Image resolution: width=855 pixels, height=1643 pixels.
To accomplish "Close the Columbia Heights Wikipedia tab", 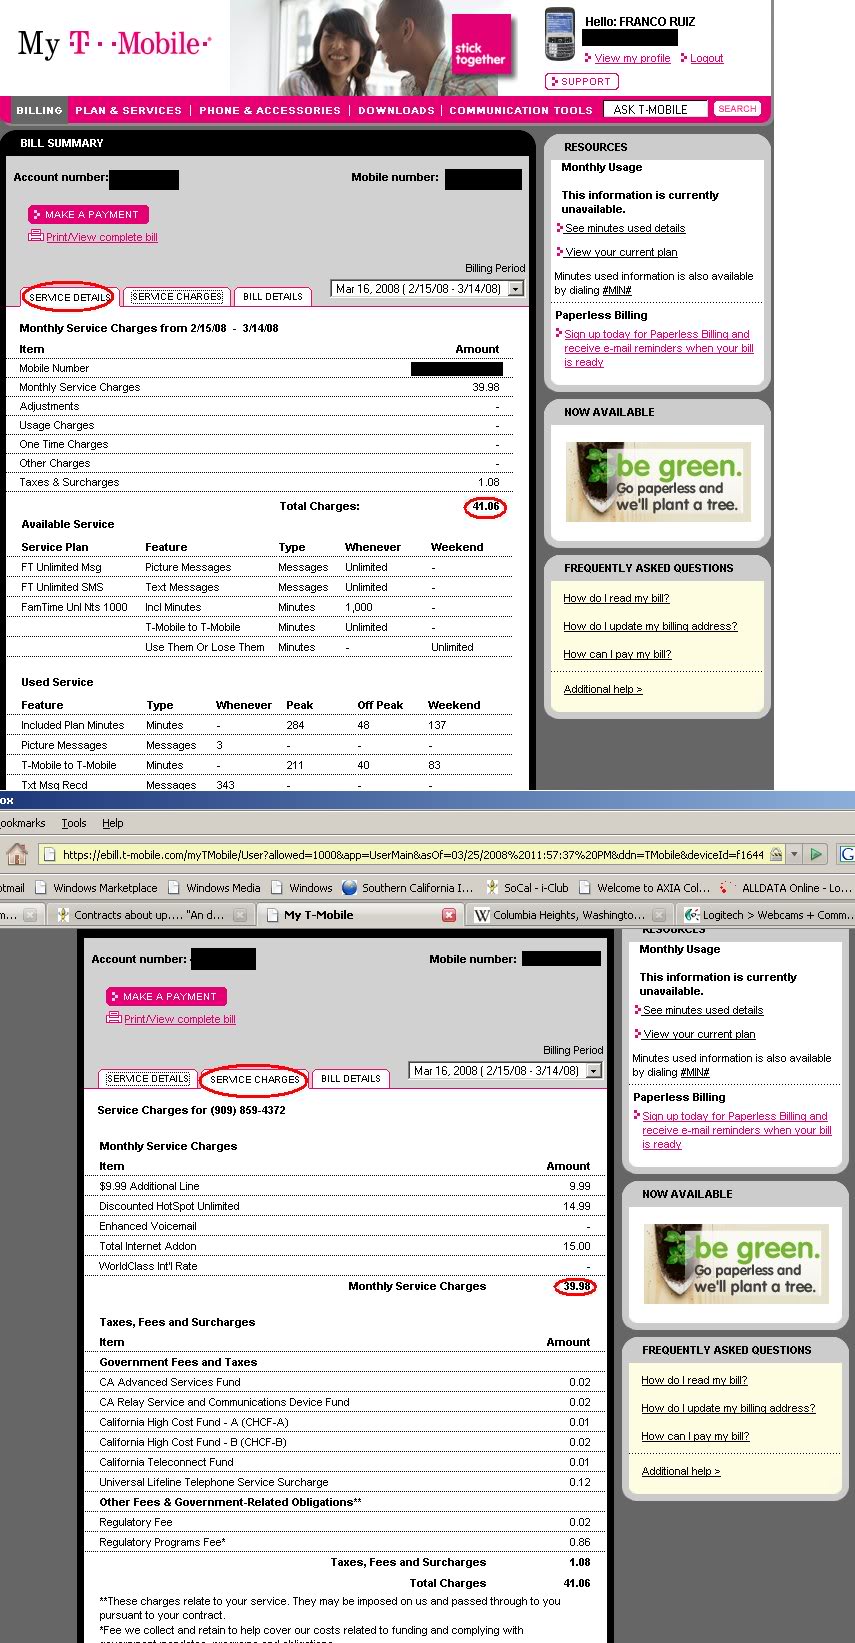I will [x=658, y=915].
